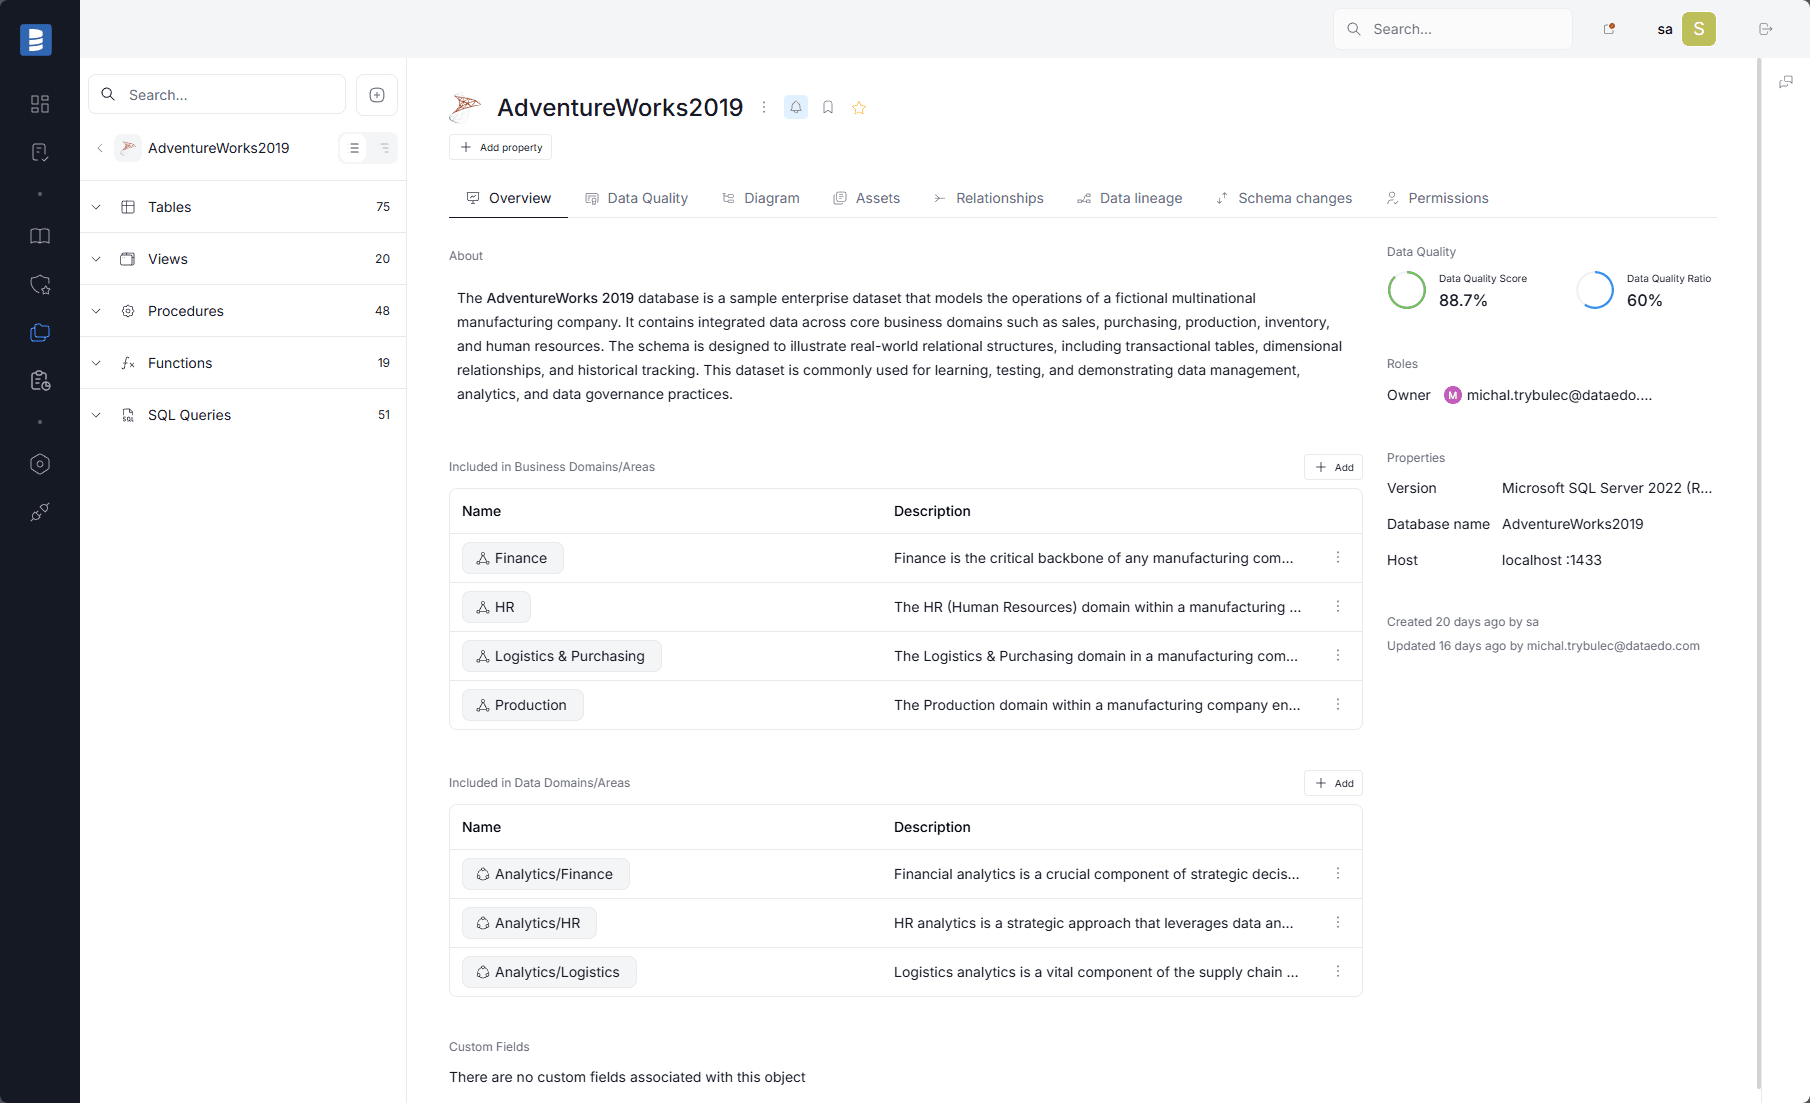Click the vertical scrollbar of main content

[x=1759, y=573]
